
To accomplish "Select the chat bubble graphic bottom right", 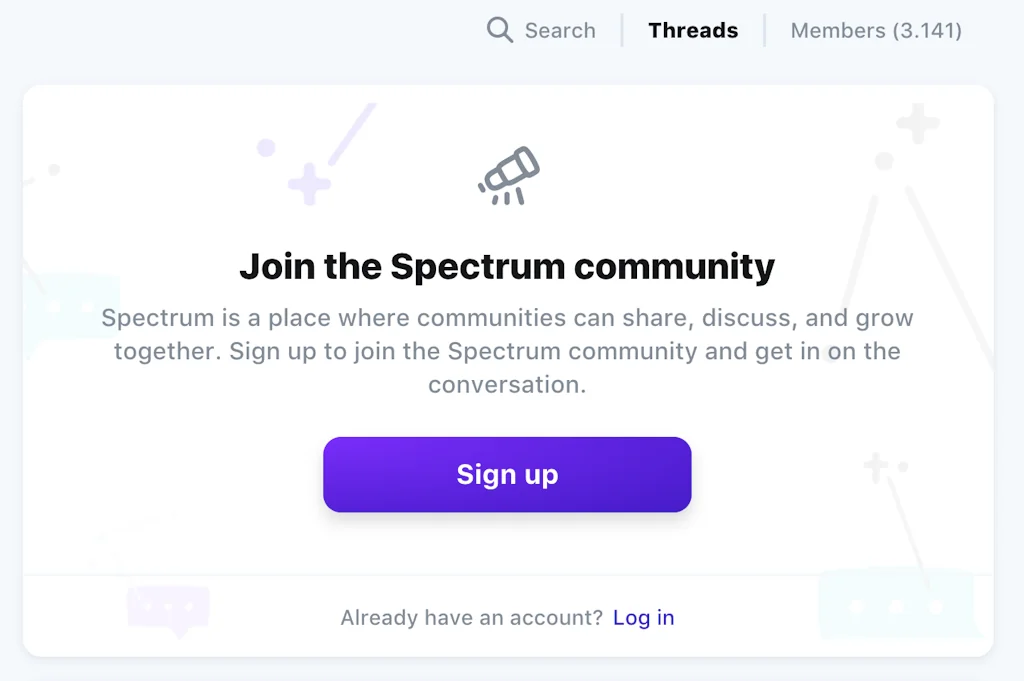I will [898, 603].
